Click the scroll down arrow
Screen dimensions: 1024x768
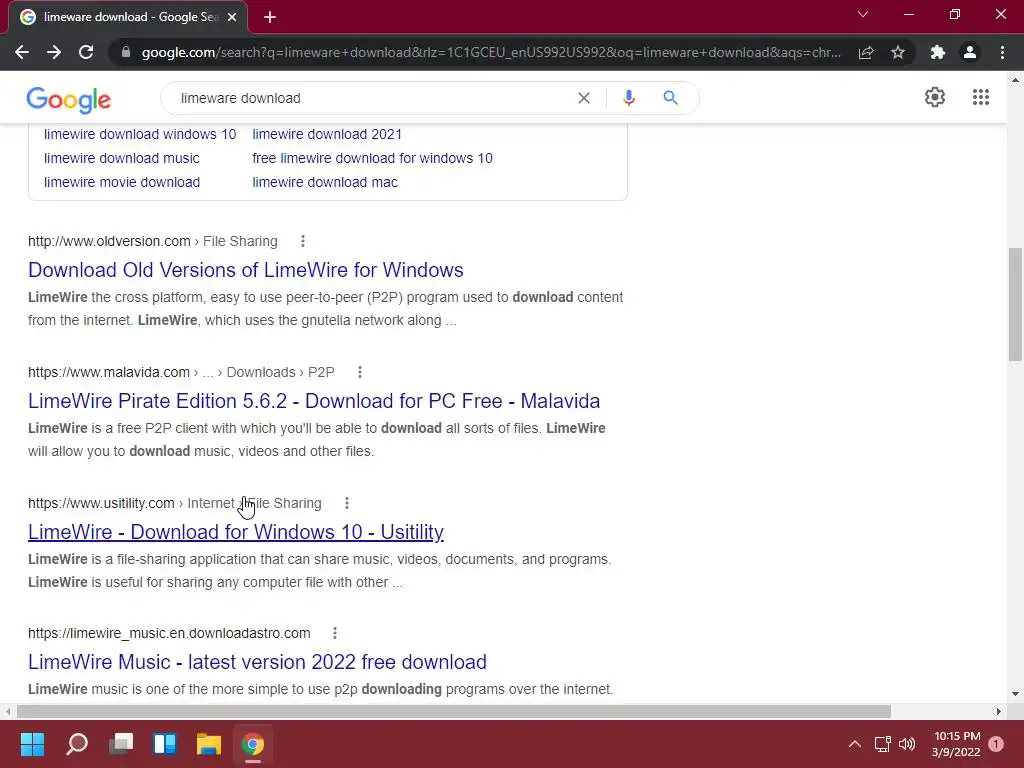(x=1015, y=694)
